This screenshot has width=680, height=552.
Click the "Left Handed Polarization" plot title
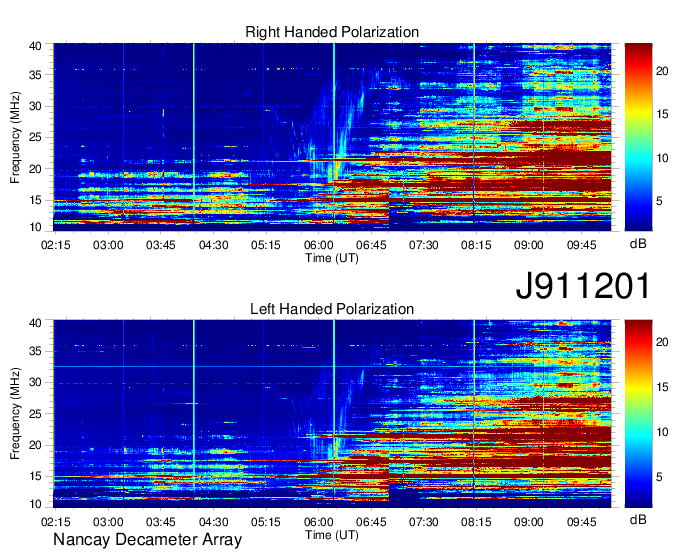coord(332,309)
